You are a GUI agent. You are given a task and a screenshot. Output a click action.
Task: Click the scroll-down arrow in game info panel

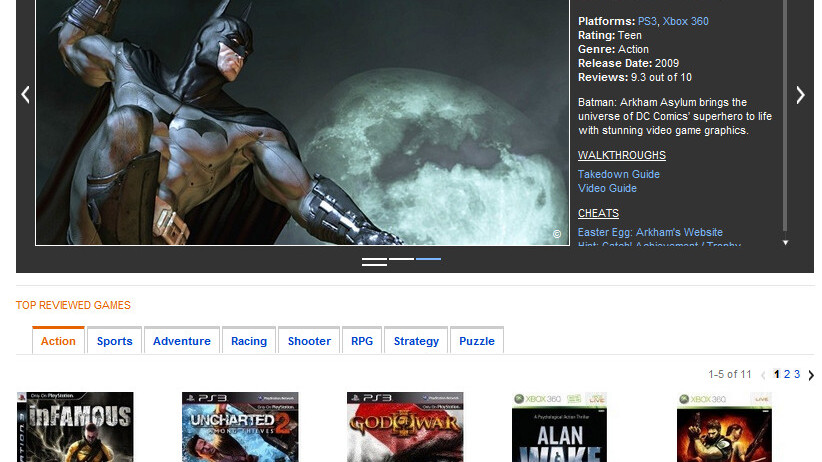pyautogui.click(x=785, y=242)
